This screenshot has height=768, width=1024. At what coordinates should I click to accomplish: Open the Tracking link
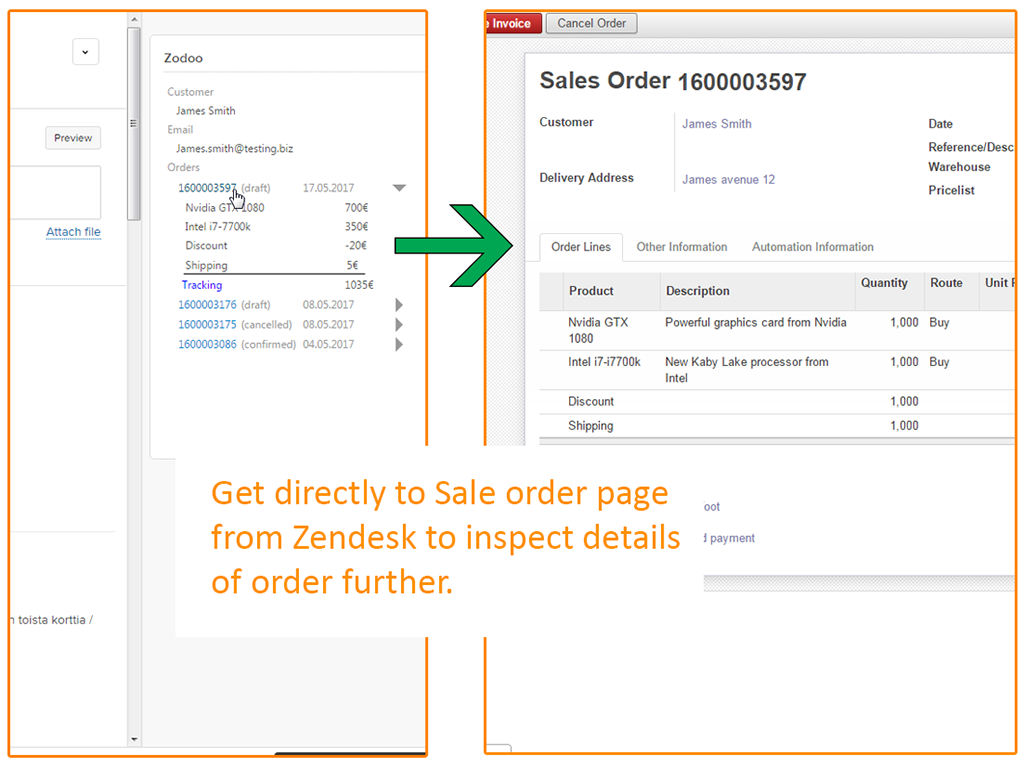click(x=202, y=285)
